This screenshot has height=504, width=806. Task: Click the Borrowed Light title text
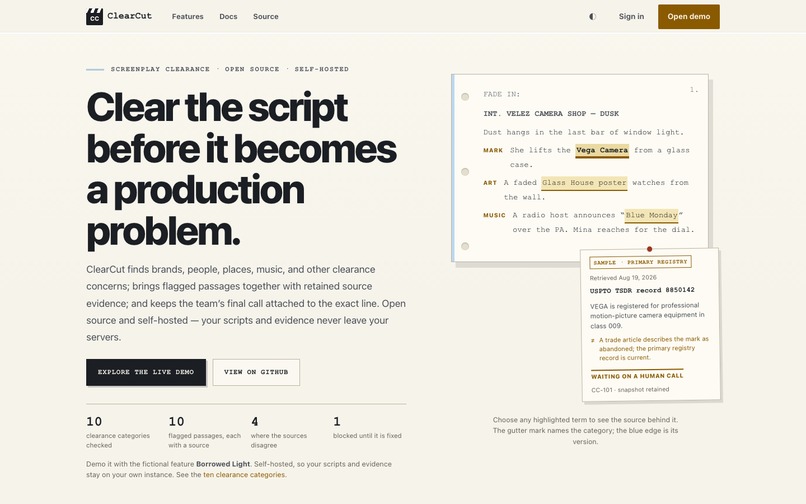coord(223,464)
